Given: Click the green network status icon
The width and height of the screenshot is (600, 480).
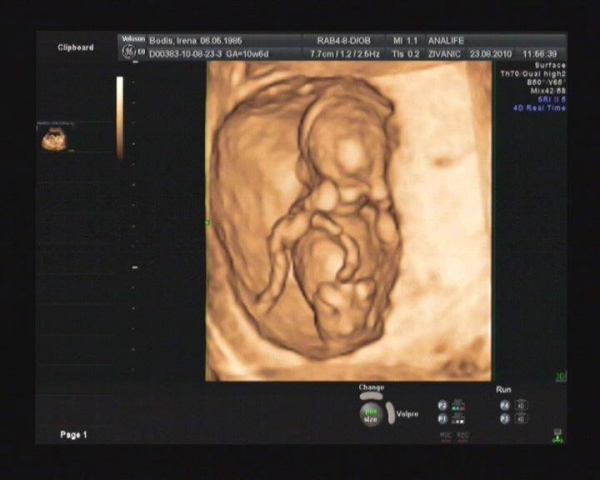Looking at the screenshot, I should [556, 435].
